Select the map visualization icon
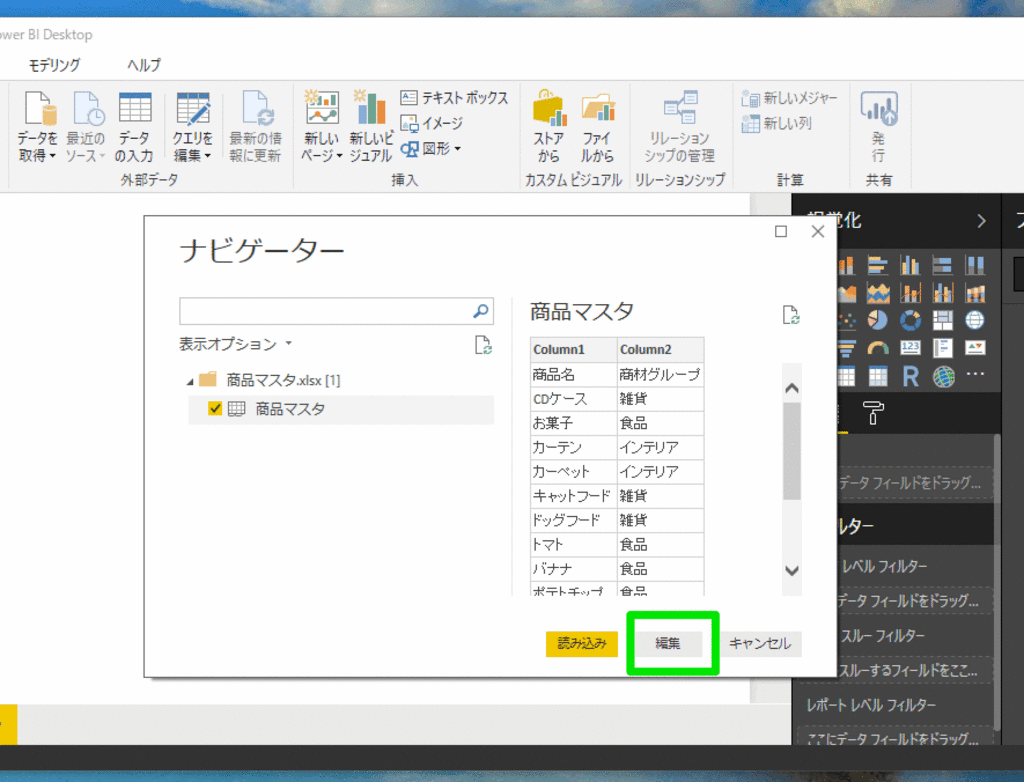Image resolution: width=1024 pixels, height=782 pixels. pos(975,320)
